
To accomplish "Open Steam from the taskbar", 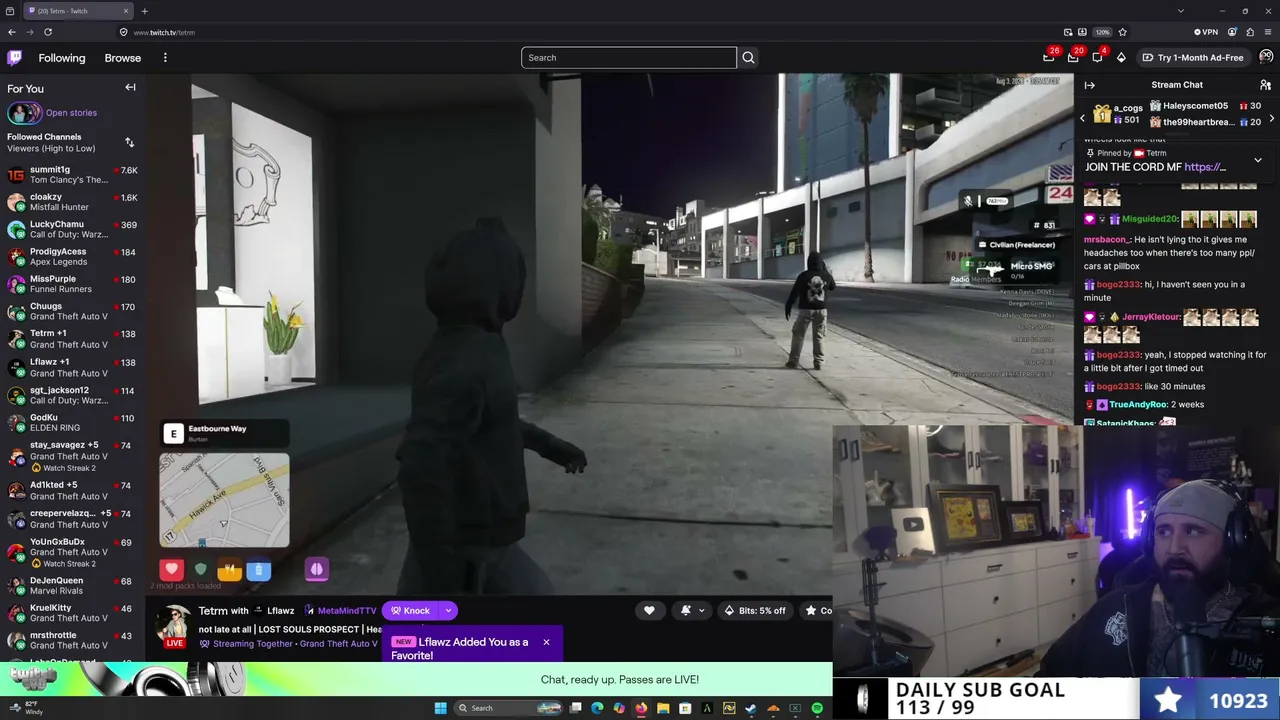I will pyautogui.click(x=751, y=708).
